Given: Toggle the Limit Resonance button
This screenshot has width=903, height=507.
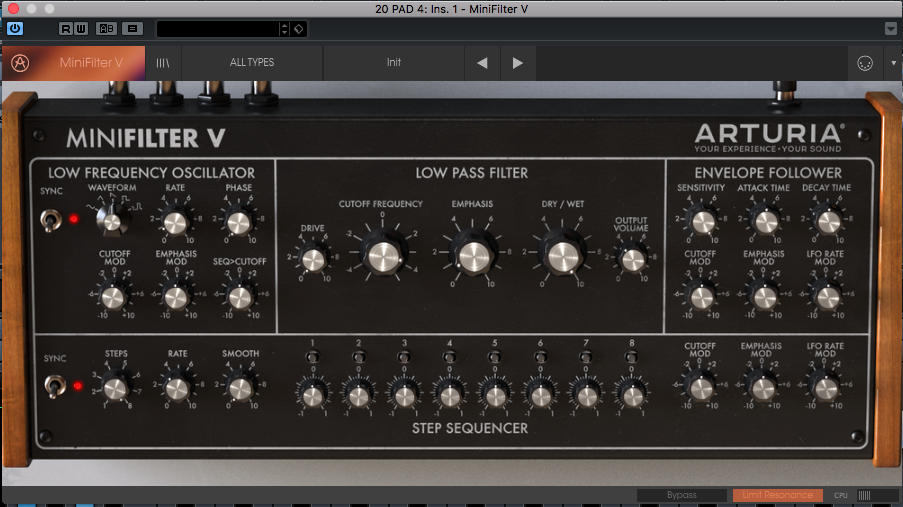Looking at the screenshot, I should coord(777,495).
